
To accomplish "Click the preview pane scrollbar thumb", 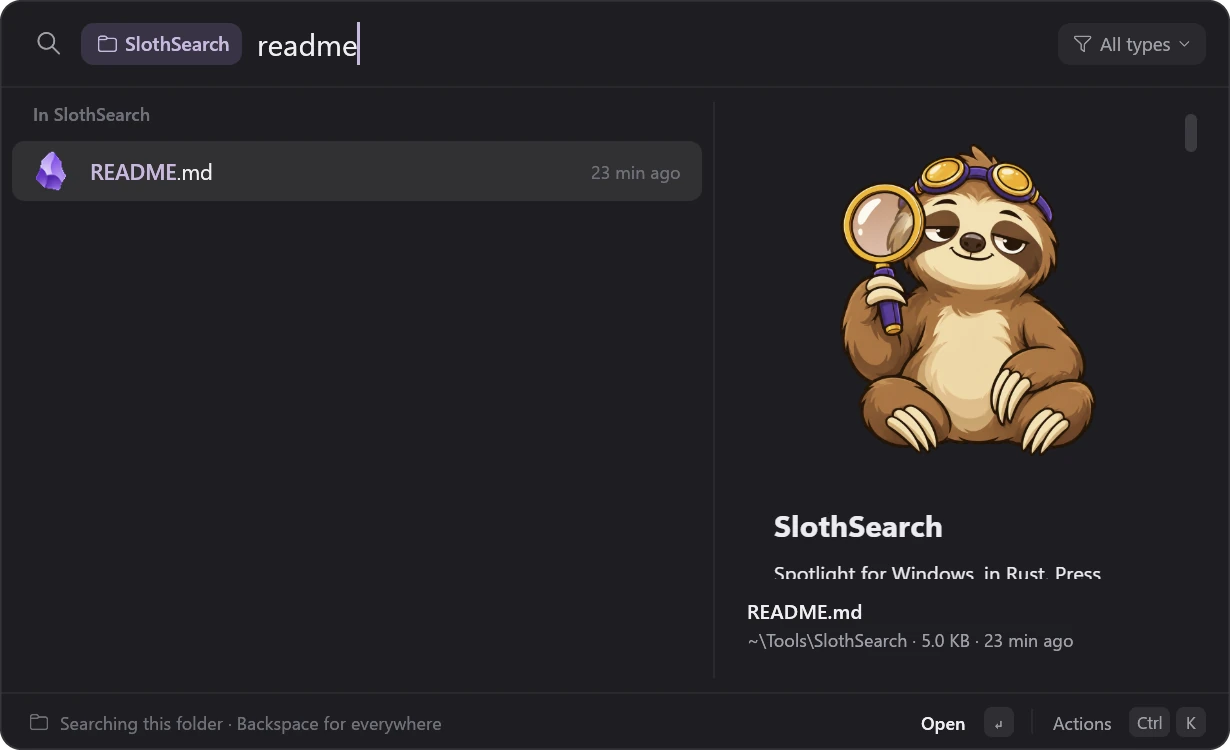I will coord(1191,133).
